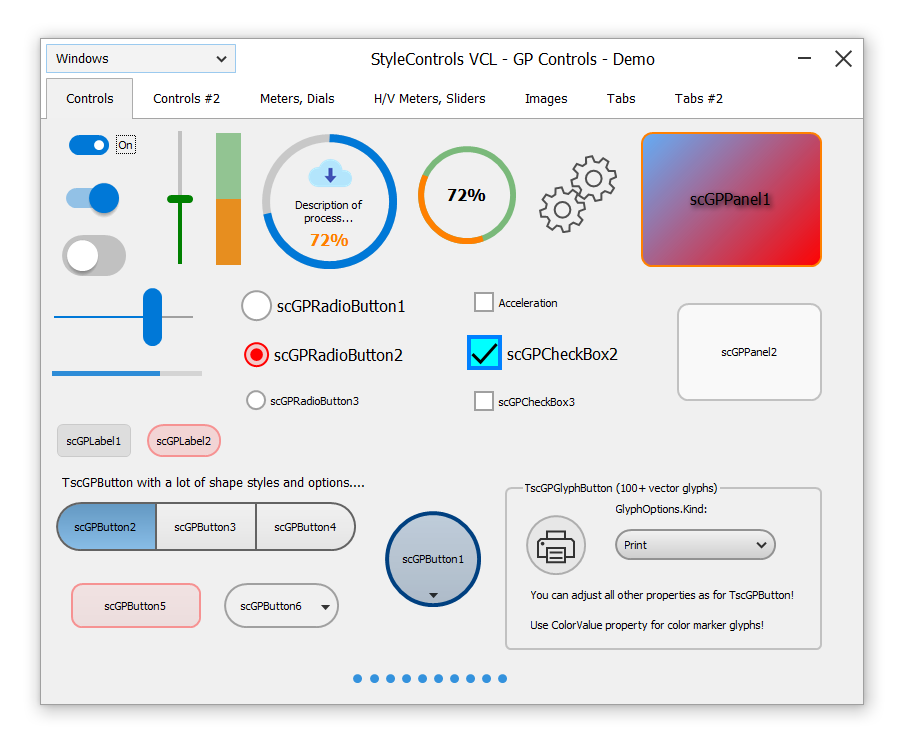Open the H/V Meters, Sliders tab

(430, 98)
